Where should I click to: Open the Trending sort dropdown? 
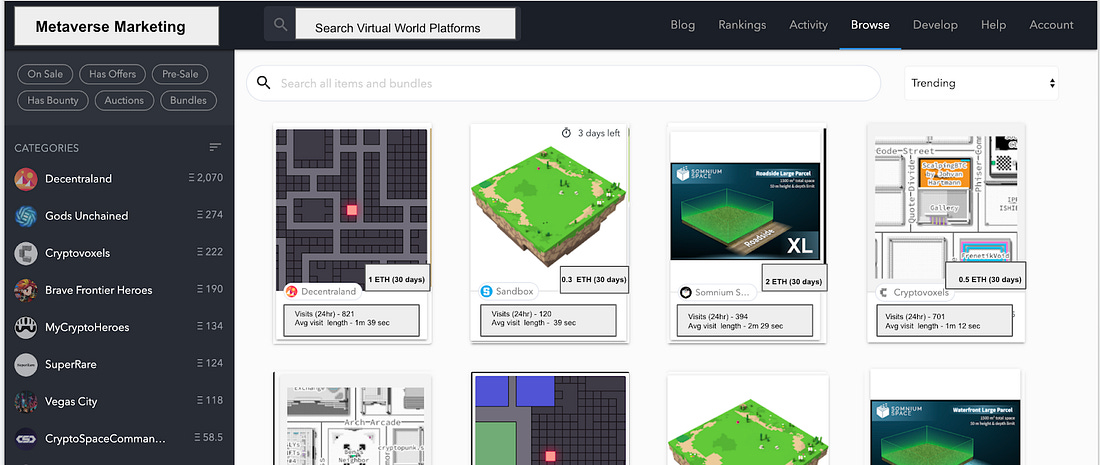point(981,83)
